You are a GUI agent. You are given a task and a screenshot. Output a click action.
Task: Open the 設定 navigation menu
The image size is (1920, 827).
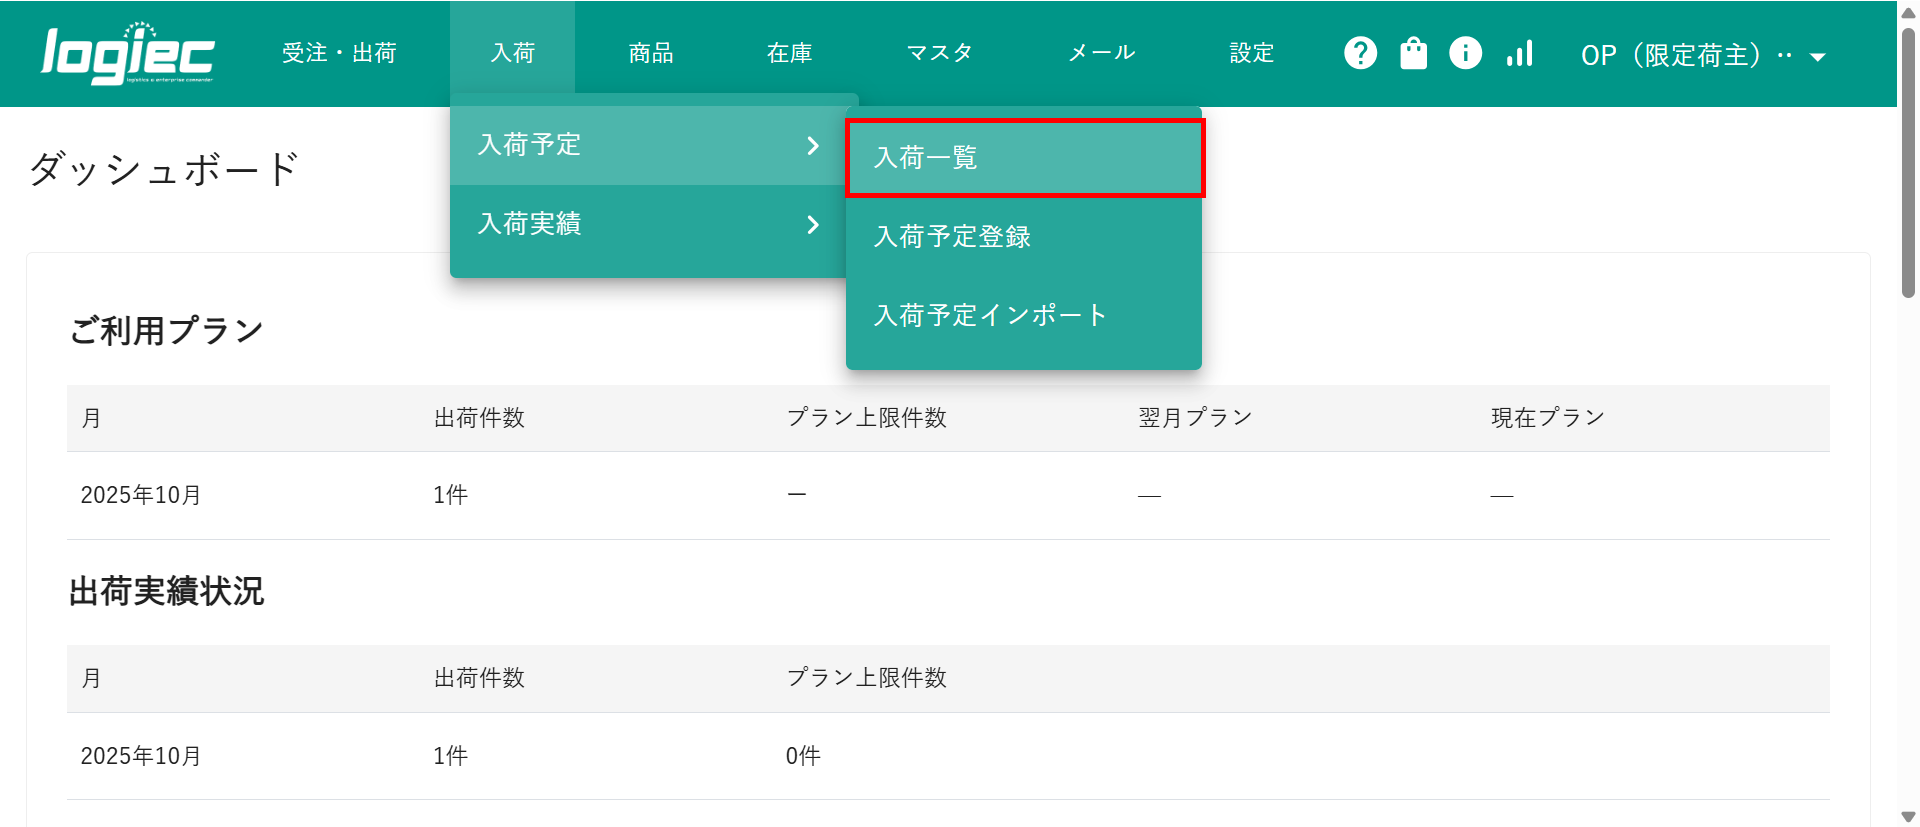tap(1251, 53)
